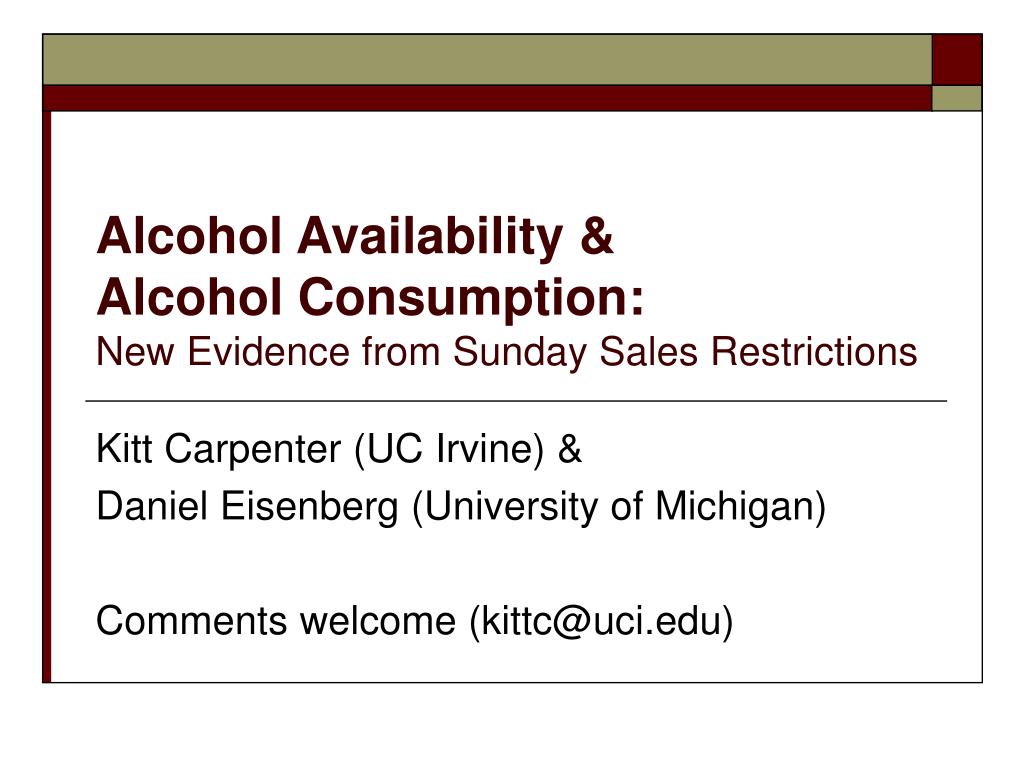Select the 'Alcohol Availability &' title line
The height and width of the screenshot is (768, 1024).
(x=355, y=236)
